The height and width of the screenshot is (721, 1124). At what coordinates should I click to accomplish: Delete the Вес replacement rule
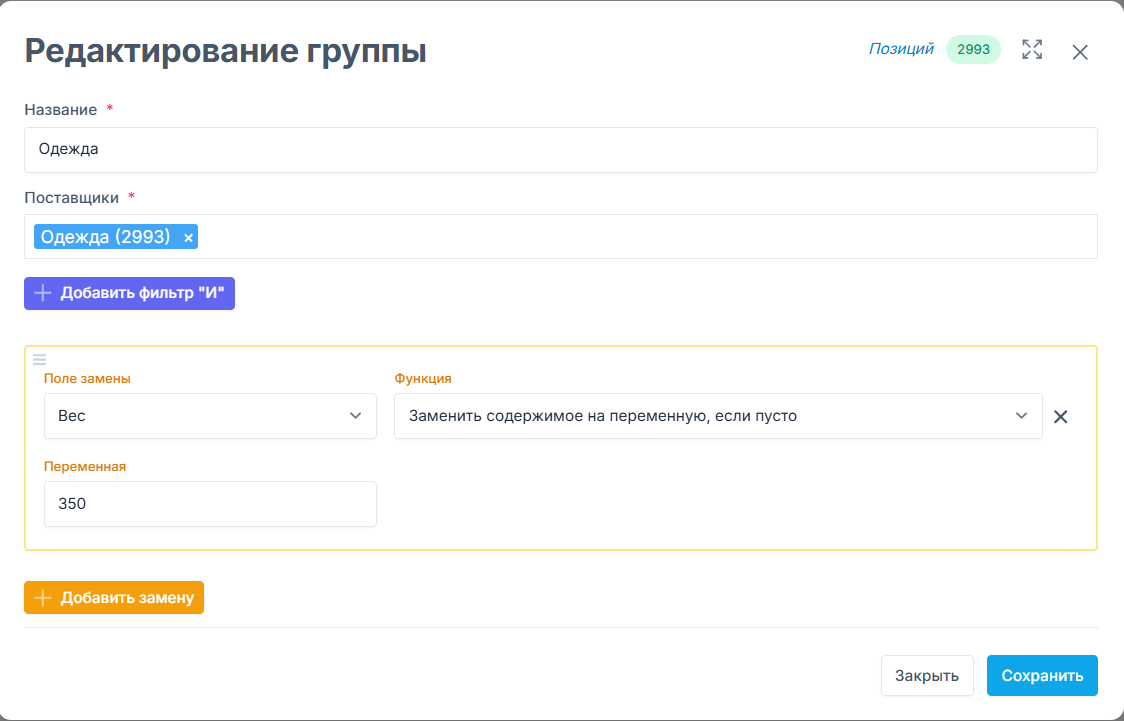(1061, 417)
